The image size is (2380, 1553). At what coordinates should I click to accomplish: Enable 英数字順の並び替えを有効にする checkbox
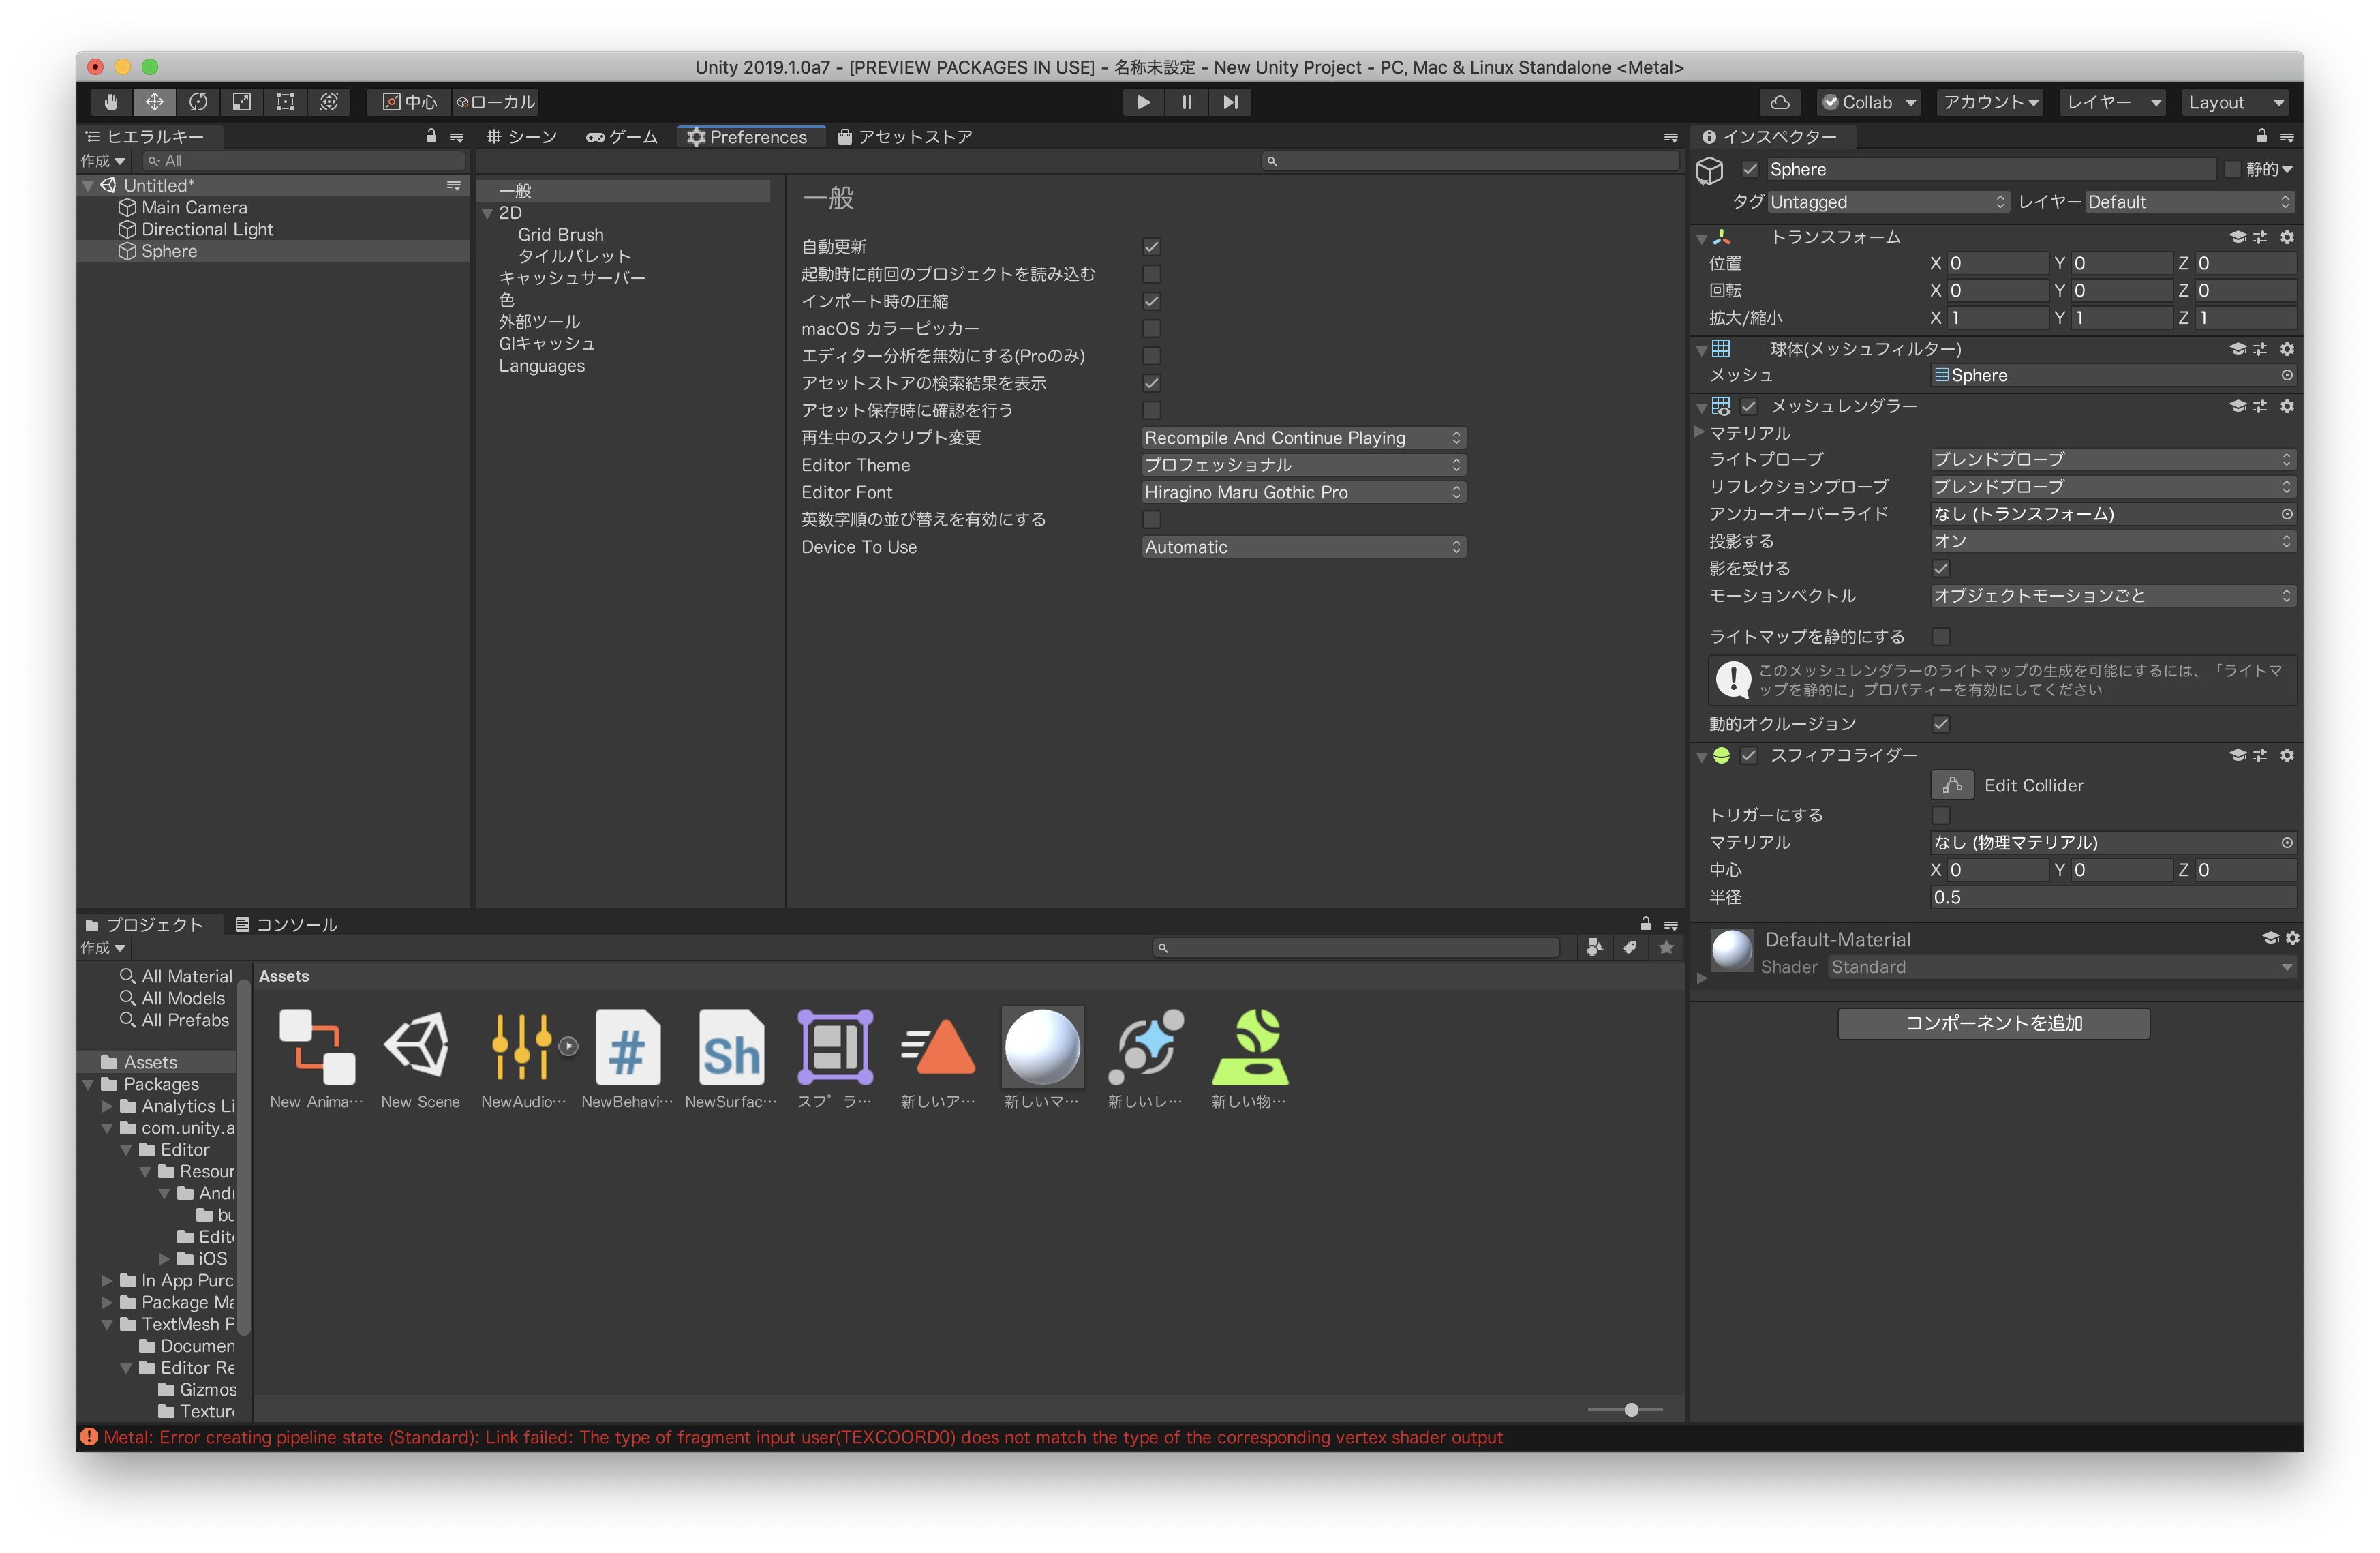pos(1152,520)
